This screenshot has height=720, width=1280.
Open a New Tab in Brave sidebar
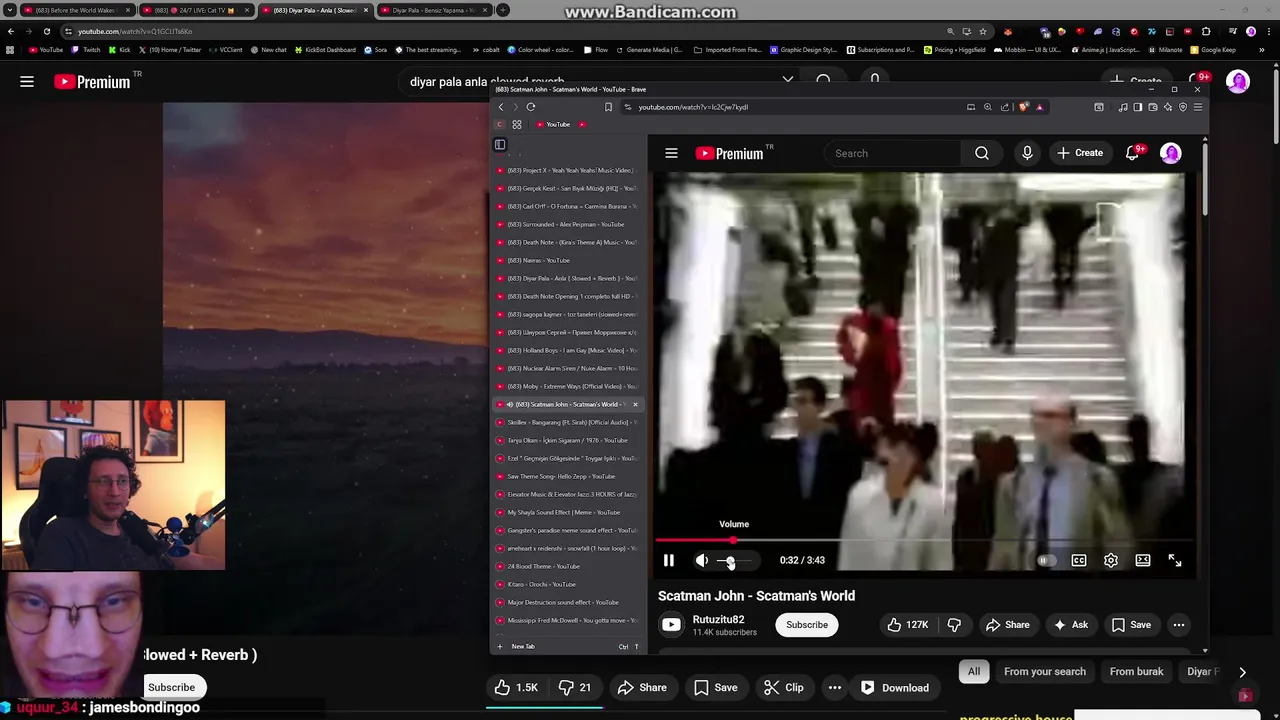click(x=567, y=647)
